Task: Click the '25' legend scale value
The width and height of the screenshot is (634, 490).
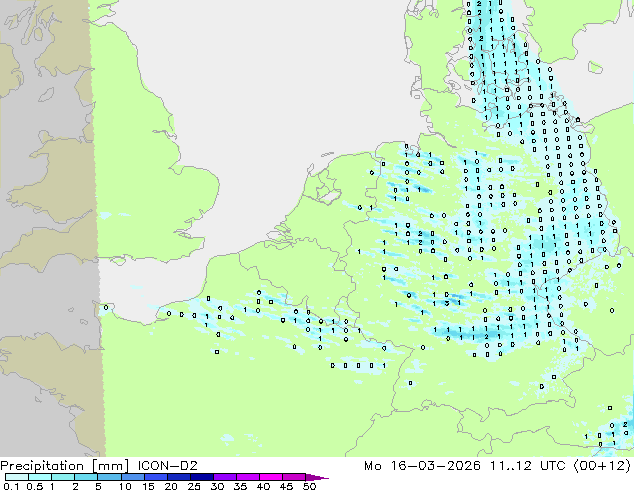Action: tap(194, 486)
